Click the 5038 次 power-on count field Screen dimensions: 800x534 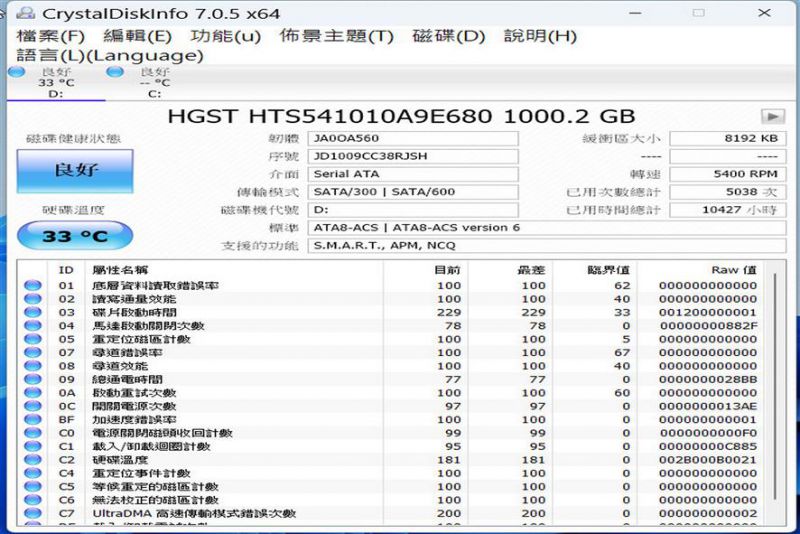[x=728, y=192]
